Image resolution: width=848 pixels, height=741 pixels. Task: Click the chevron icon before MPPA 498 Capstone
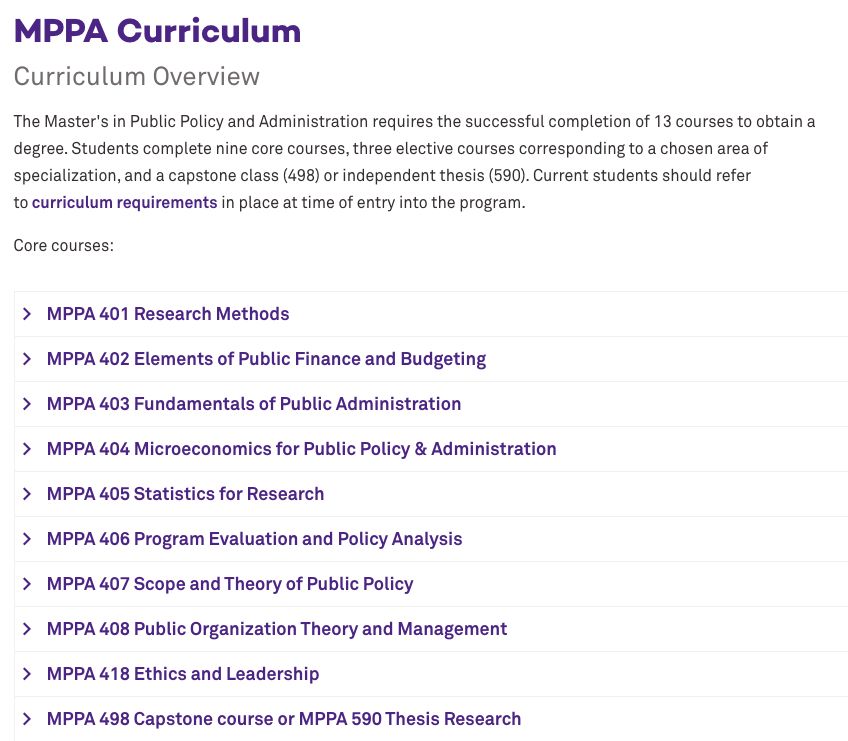click(27, 719)
